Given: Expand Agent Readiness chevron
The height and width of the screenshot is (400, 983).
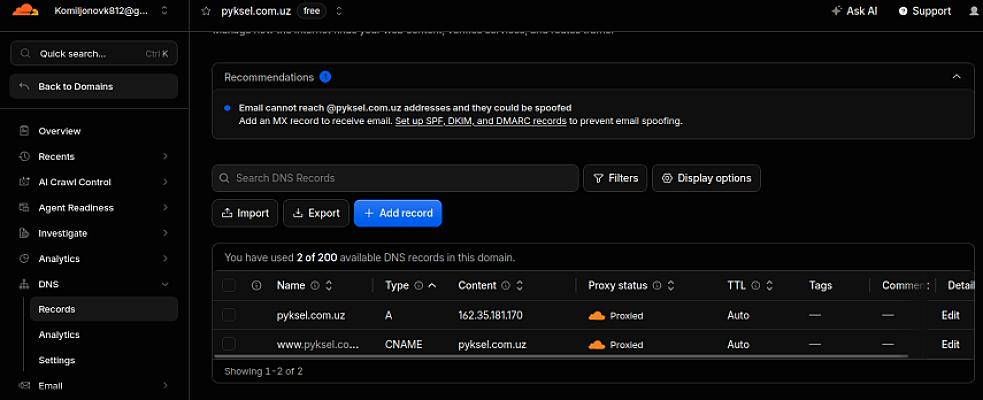Looking at the screenshot, I should tap(165, 208).
